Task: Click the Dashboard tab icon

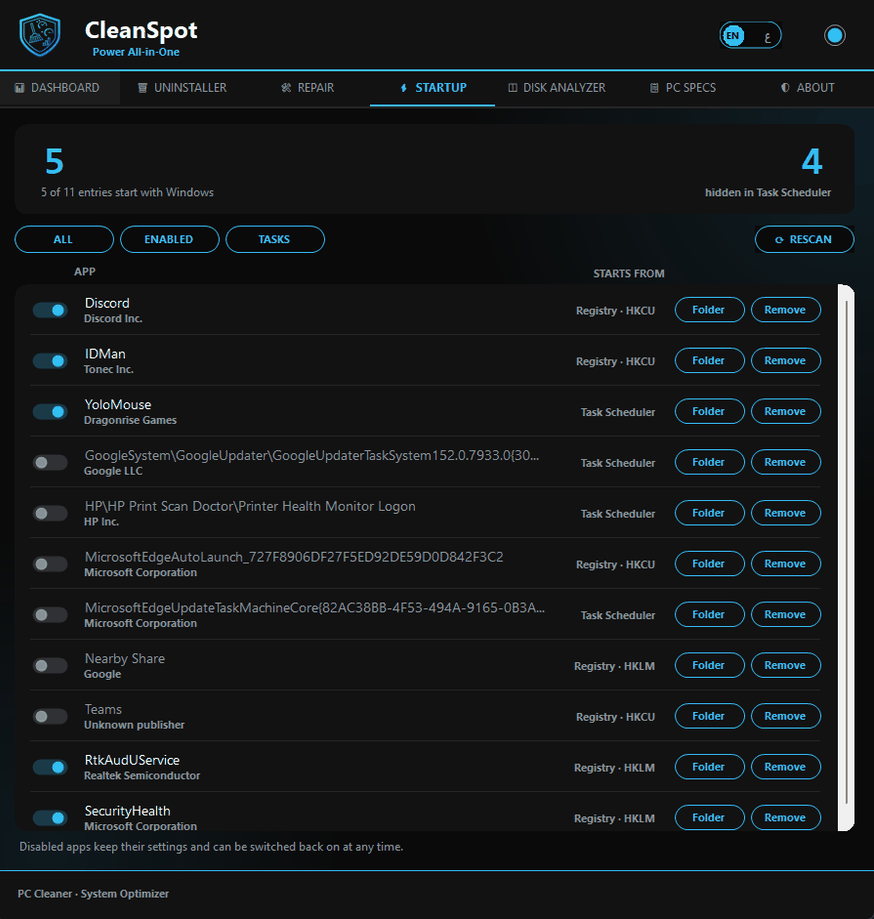Action: point(19,88)
